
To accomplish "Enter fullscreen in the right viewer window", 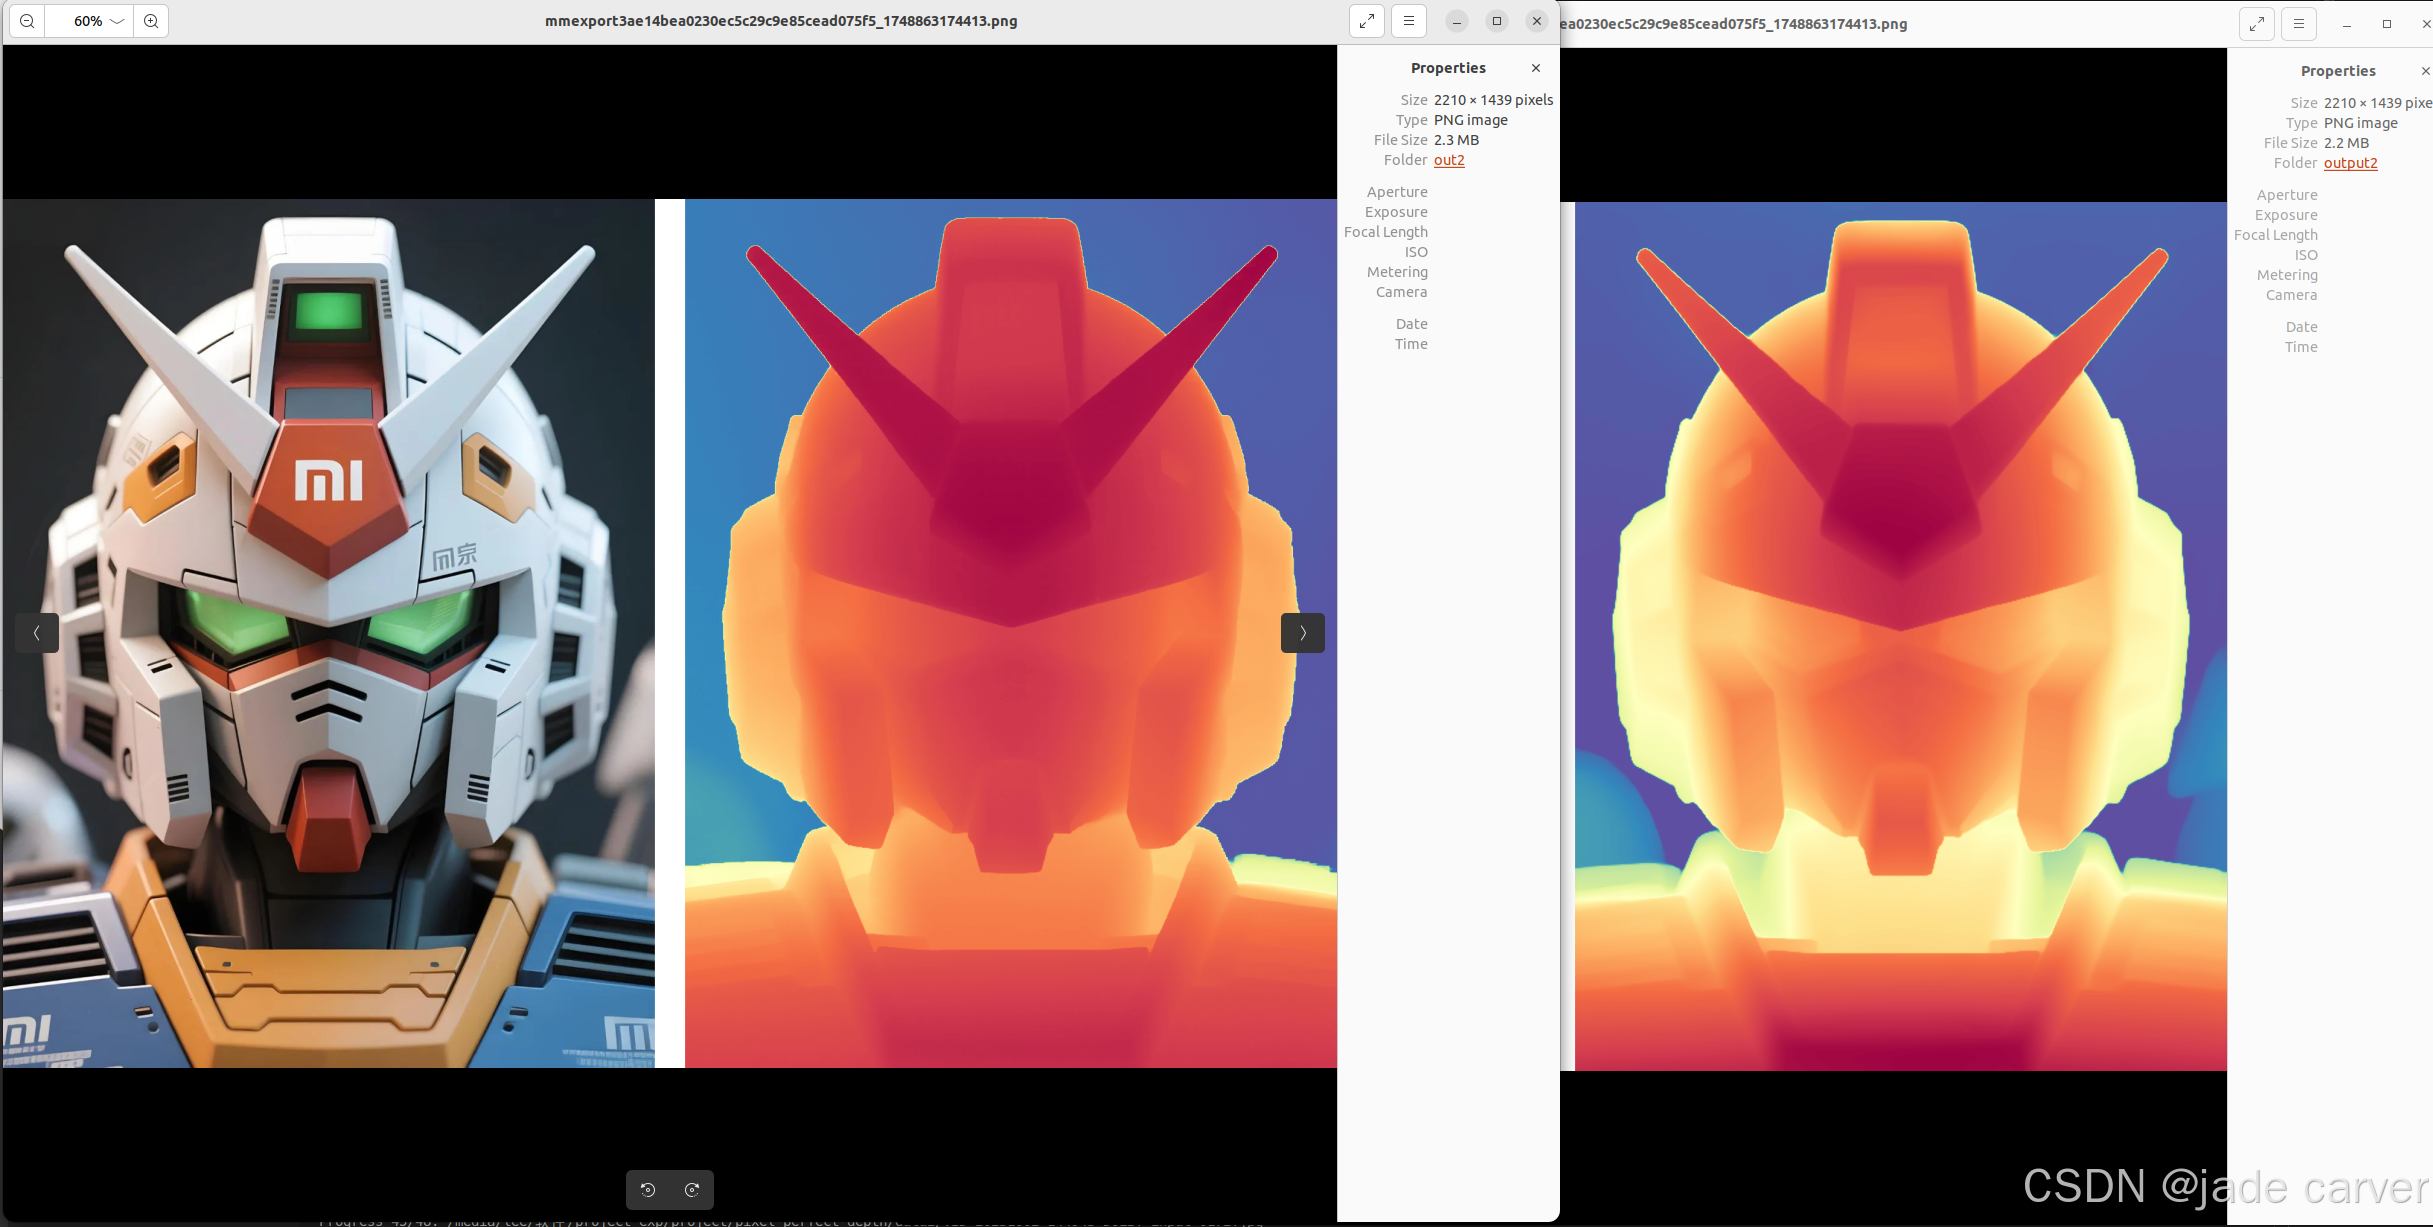I will (2256, 24).
